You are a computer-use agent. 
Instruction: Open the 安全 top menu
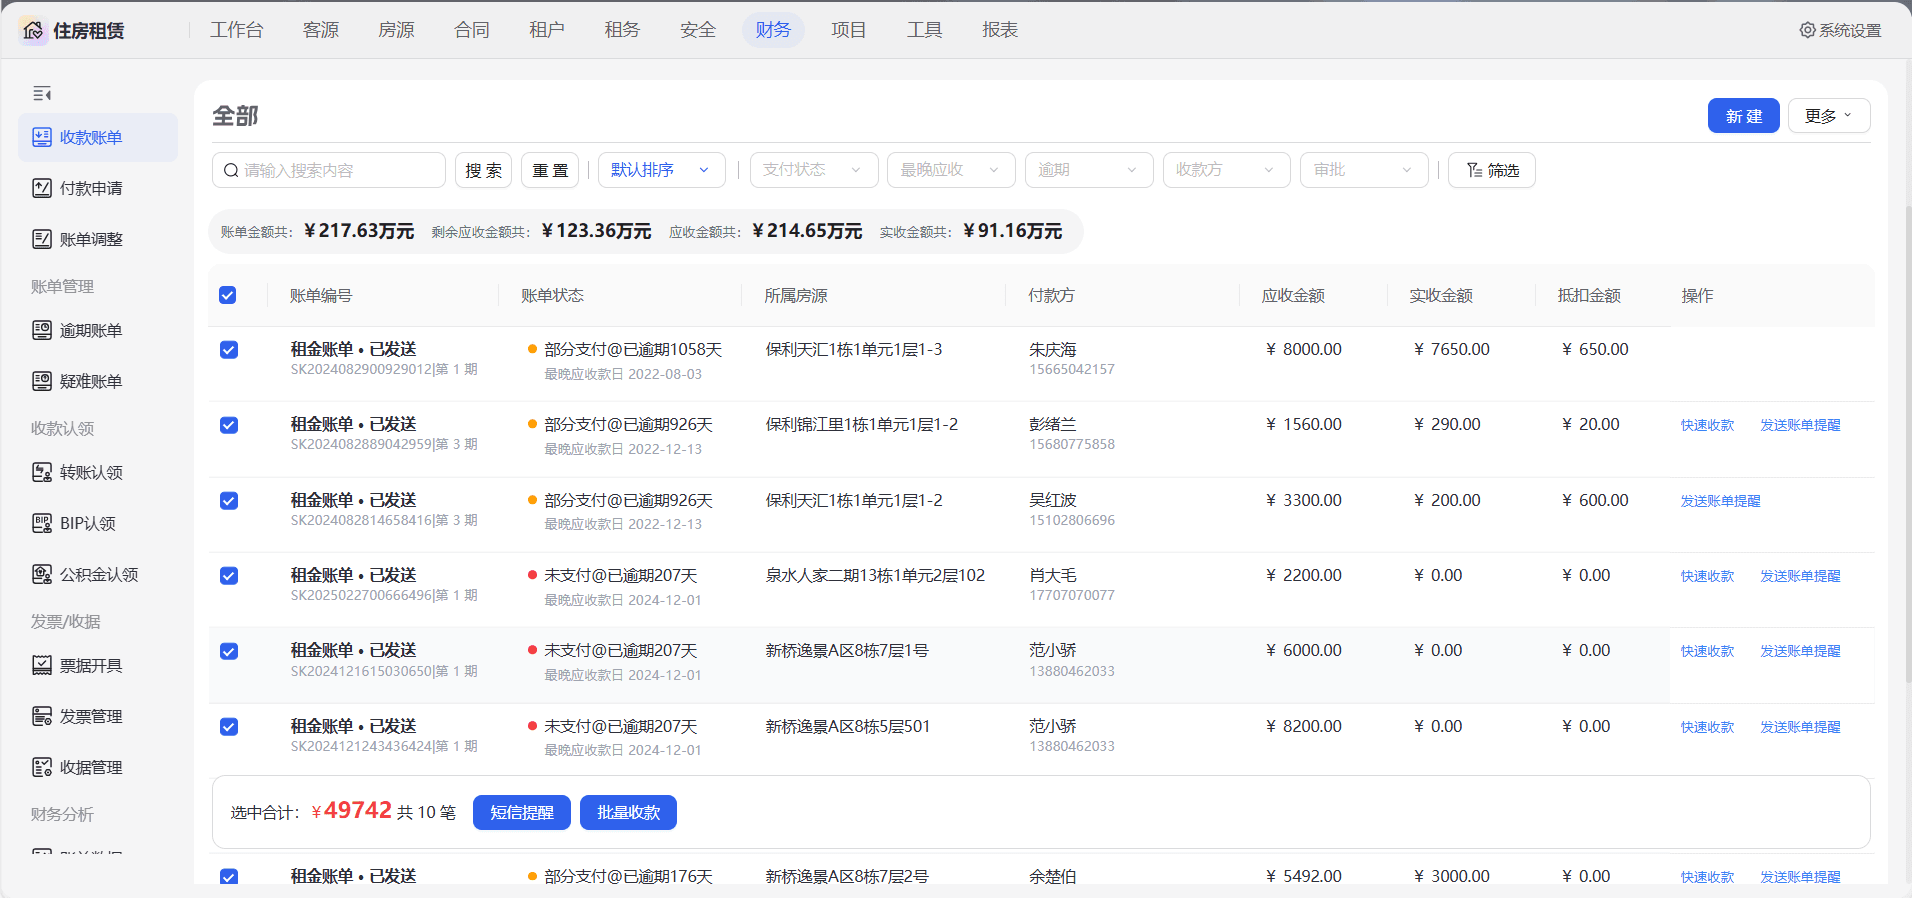pos(698,30)
